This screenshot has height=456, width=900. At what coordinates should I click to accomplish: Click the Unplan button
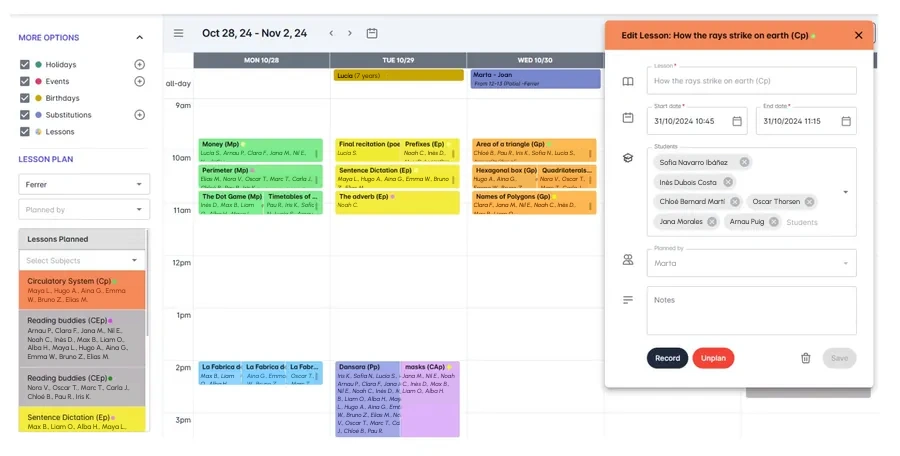[713, 358]
